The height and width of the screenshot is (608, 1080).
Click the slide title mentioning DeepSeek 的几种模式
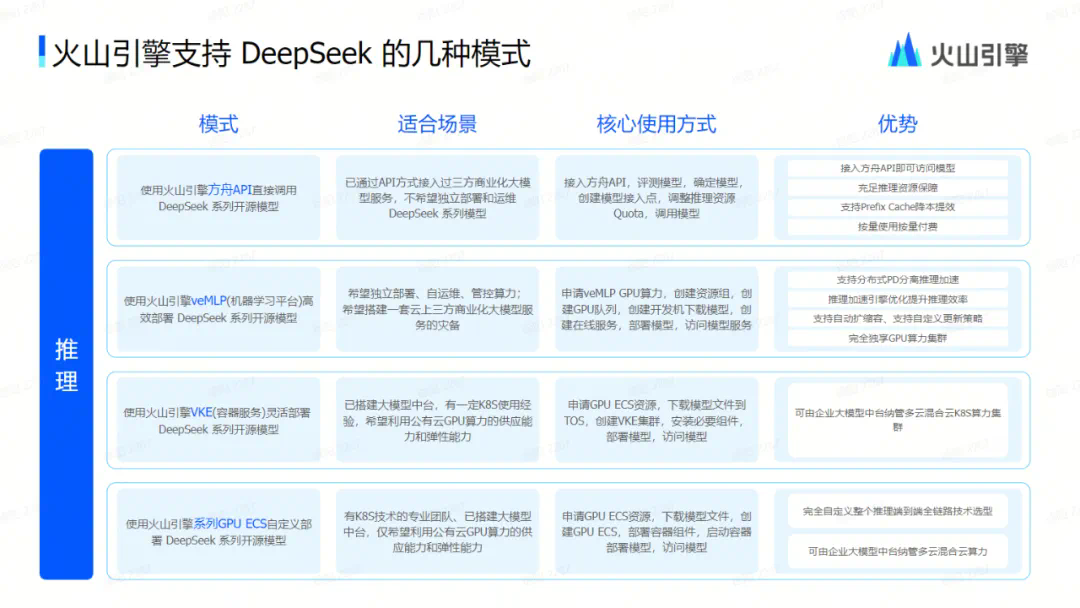[x=290, y=53]
